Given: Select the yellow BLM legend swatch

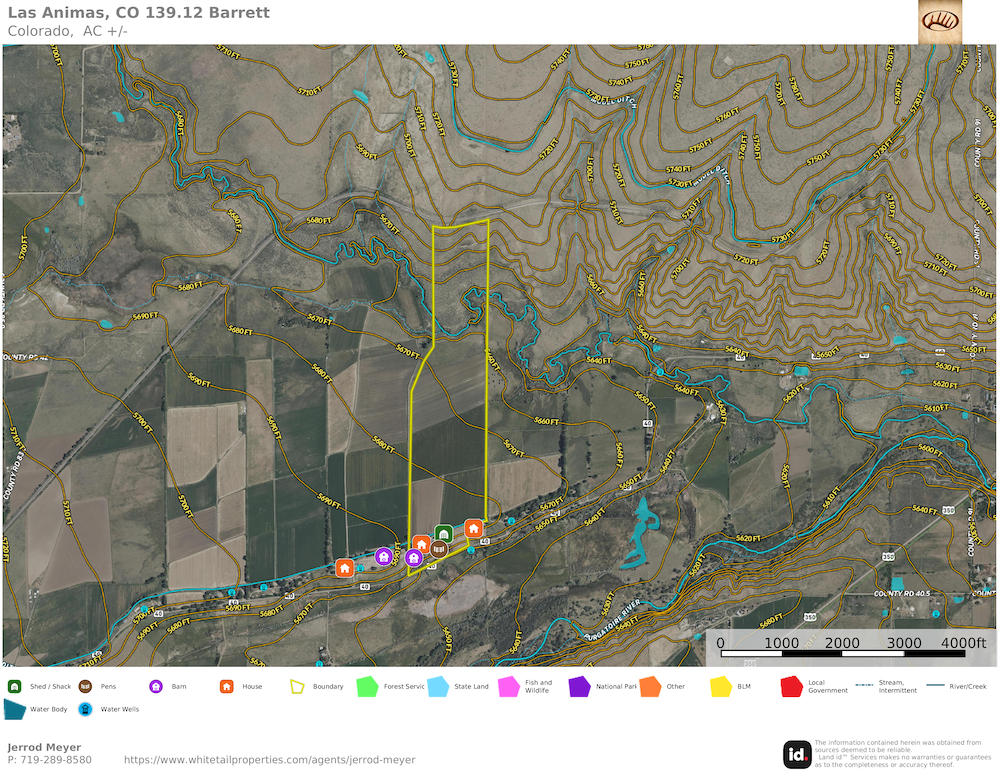Looking at the screenshot, I should [721, 687].
